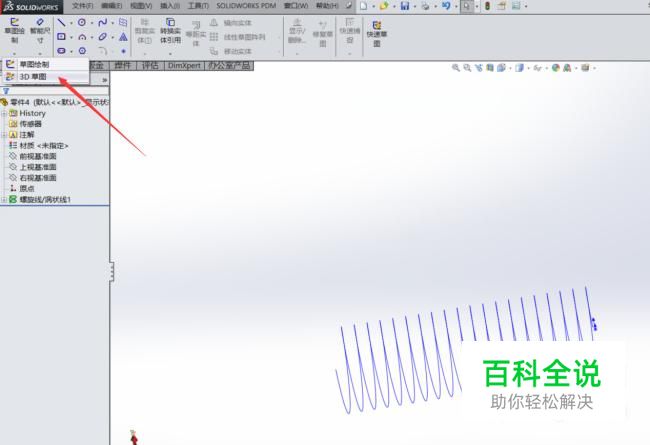The height and width of the screenshot is (445, 650).
Task: Click Zoom to Area icon in view toolbar
Action: click(x=467, y=68)
